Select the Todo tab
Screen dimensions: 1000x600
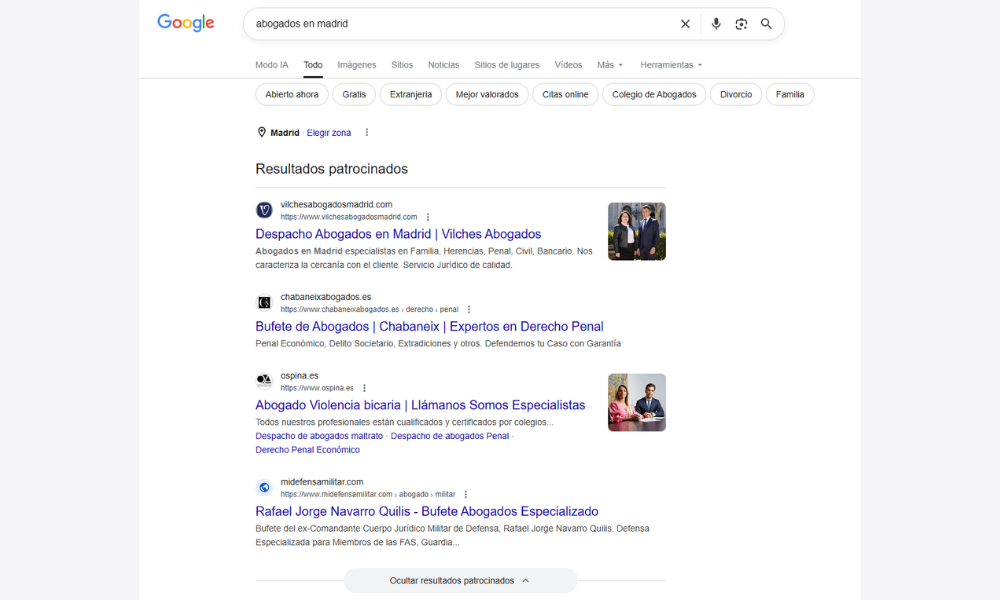point(312,65)
